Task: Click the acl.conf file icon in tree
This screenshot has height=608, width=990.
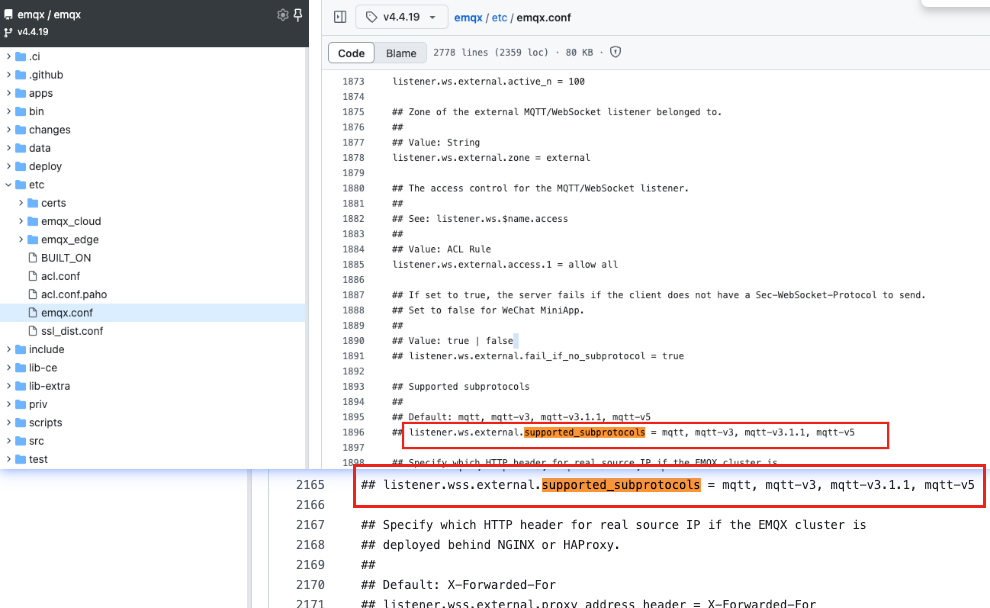Action: coord(32,276)
